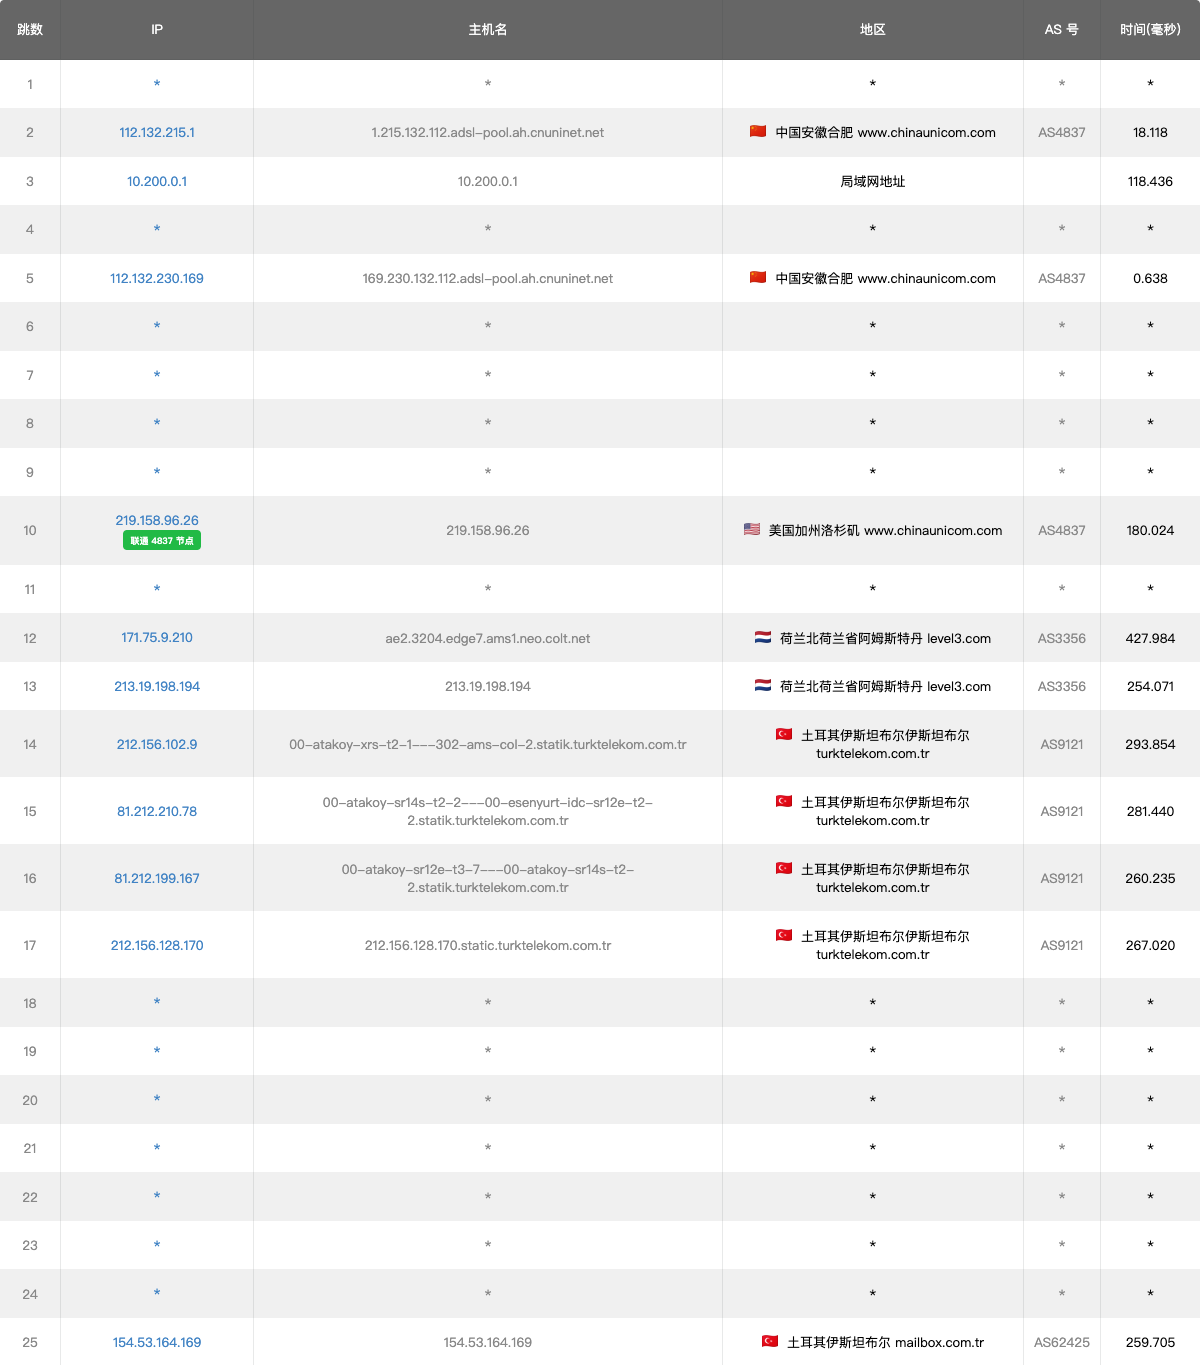Open IP link 112.132.215.1
Viewport: 1200px width, 1365px height.
[157, 132]
